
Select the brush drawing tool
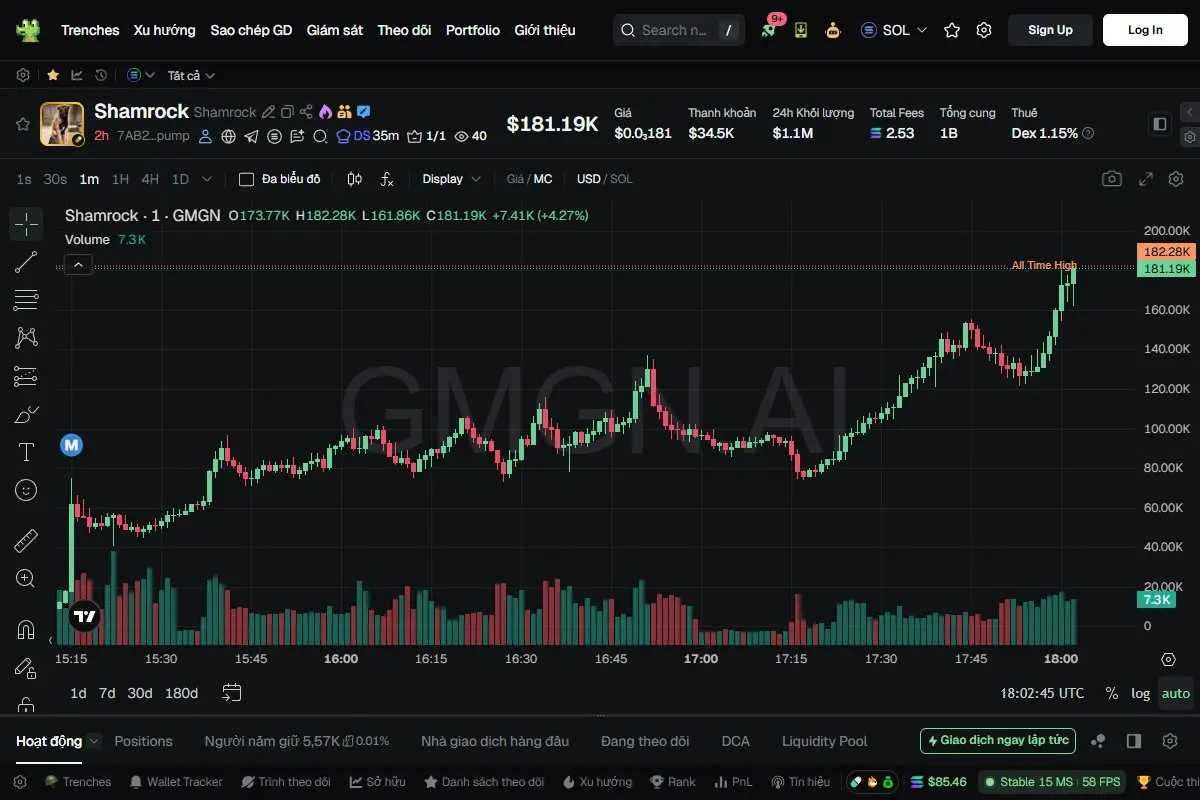pos(26,414)
